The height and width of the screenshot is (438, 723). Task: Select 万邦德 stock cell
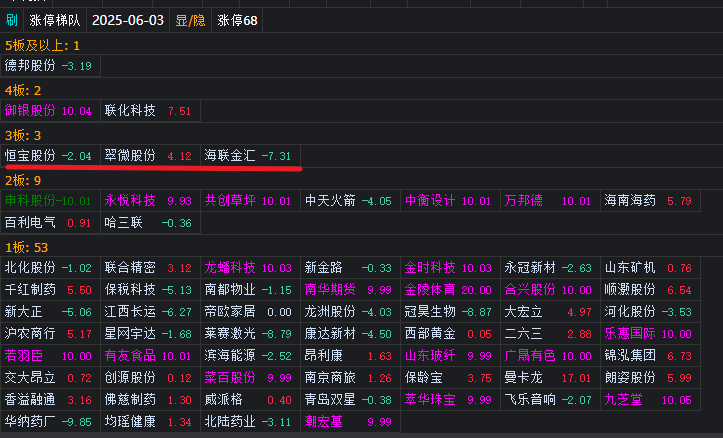coord(551,201)
